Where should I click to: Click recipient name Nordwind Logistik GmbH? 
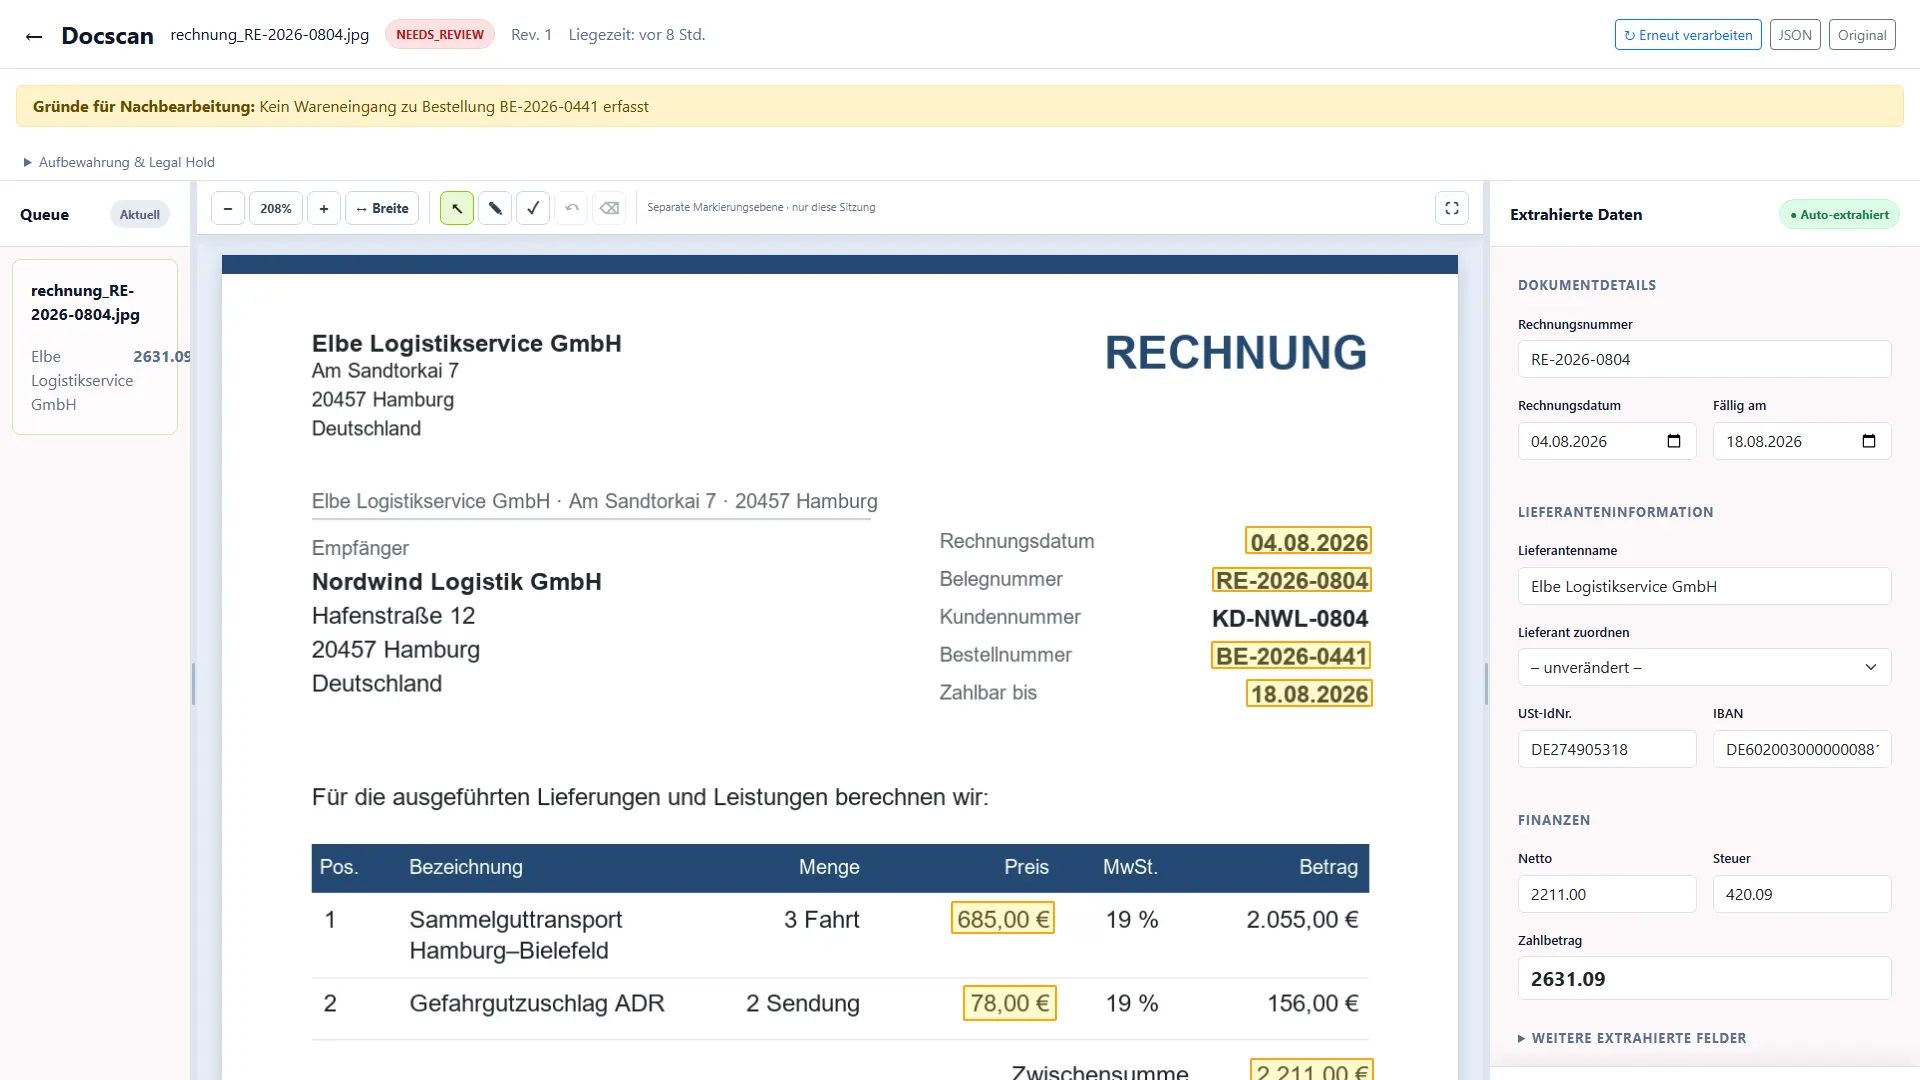pos(457,582)
